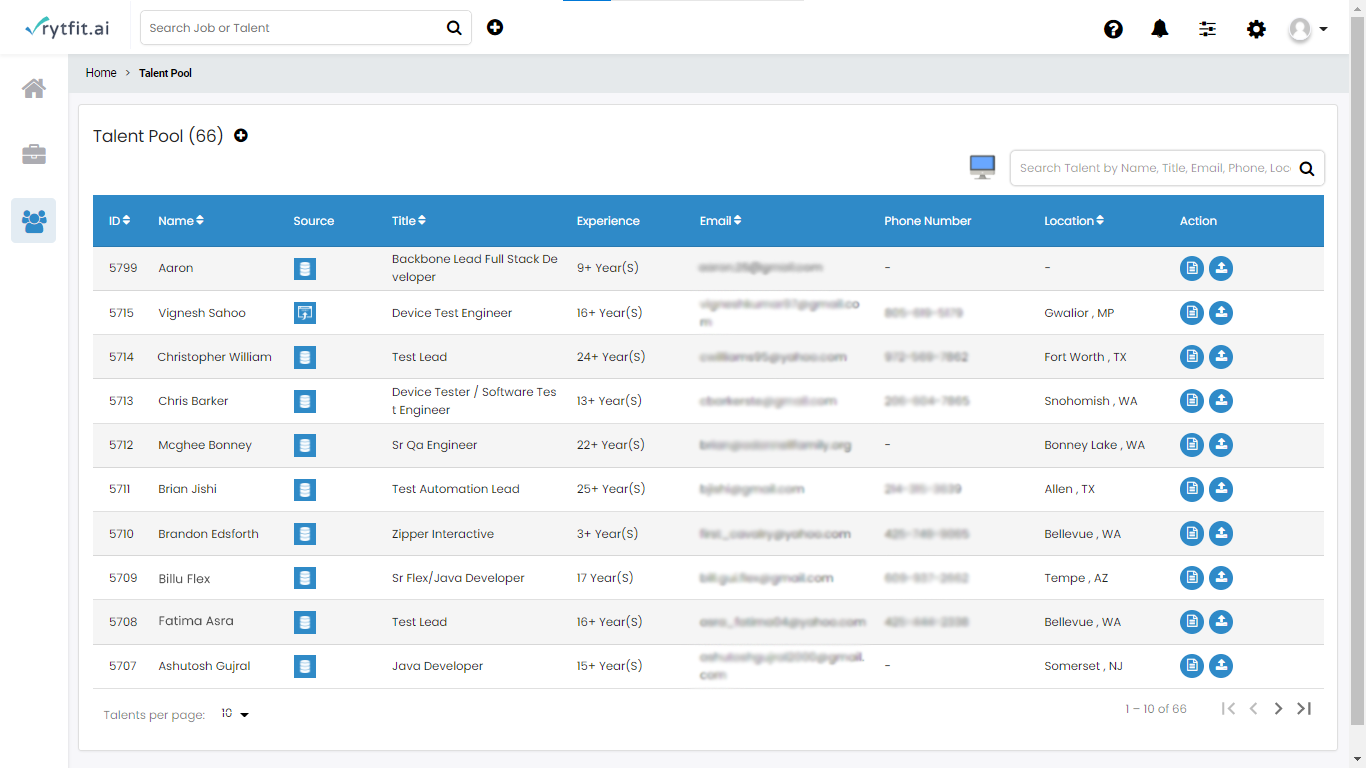The width and height of the screenshot is (1366, 768).
Task: View document icon for Ashutosh Gujral
Action: tap(1192, 666)
